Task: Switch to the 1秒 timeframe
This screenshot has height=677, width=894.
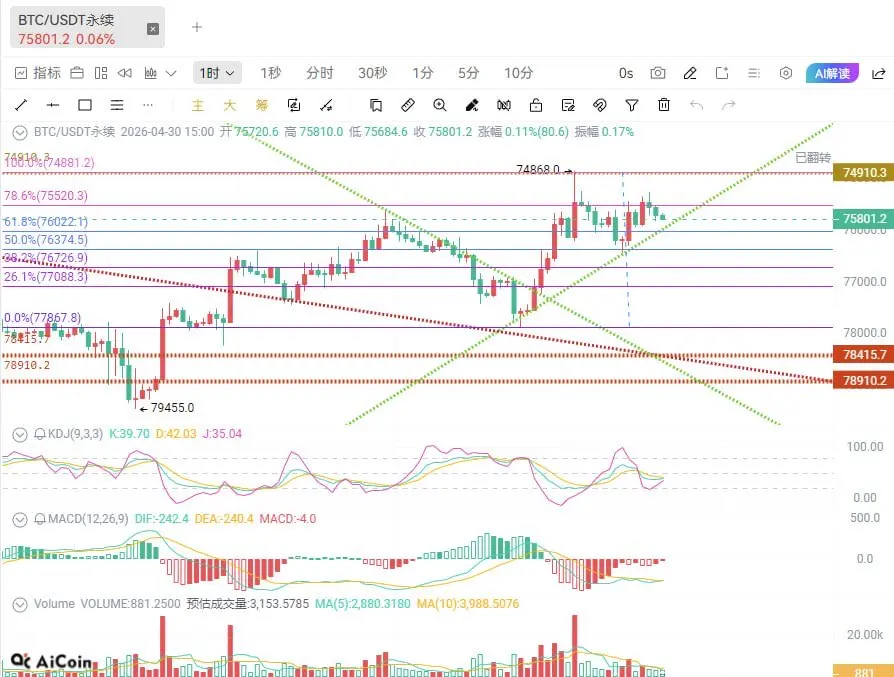Action: coord(271,73)
